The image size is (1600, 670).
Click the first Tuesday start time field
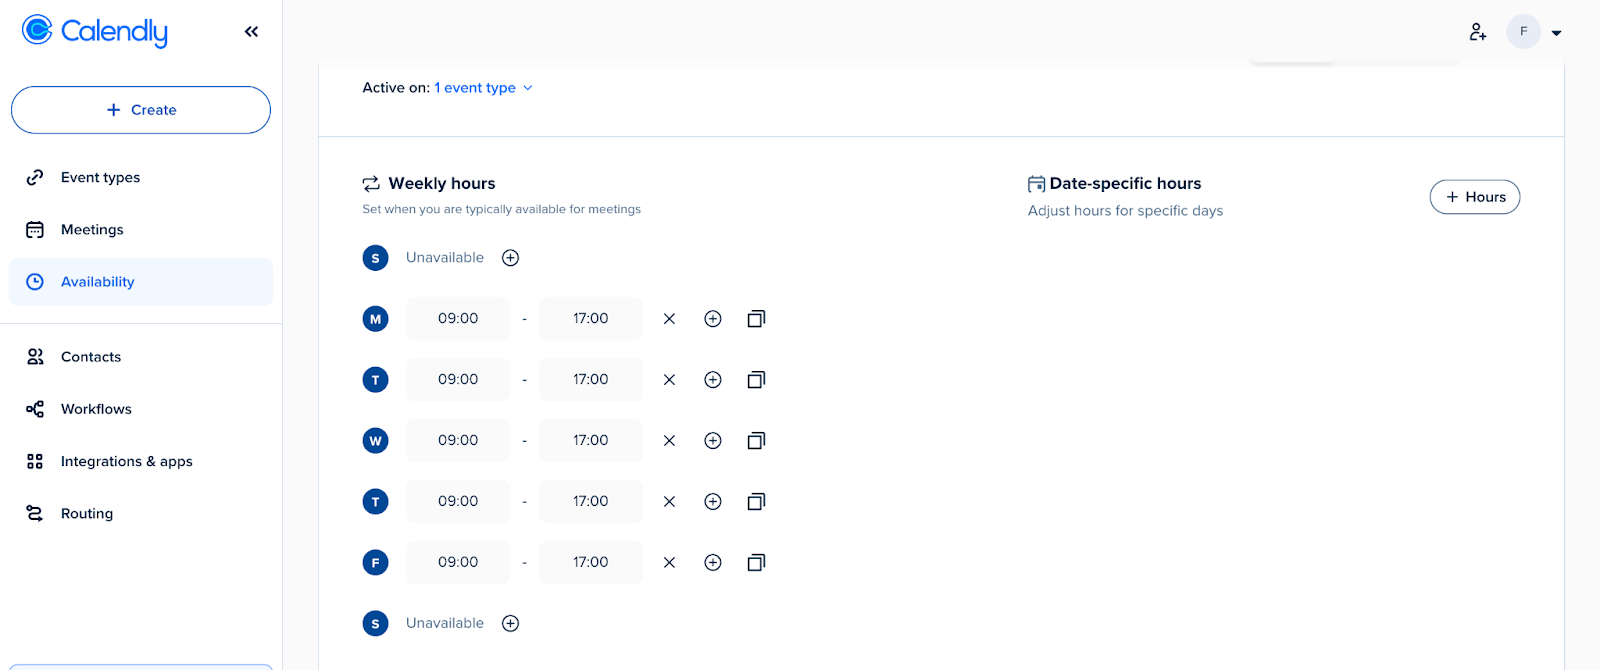point(458,380)
